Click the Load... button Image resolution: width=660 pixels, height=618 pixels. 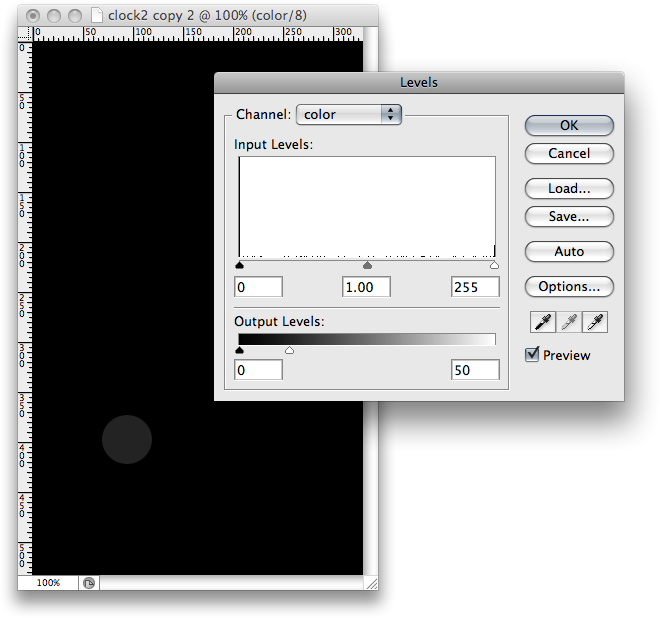click(x=569, y=189)
